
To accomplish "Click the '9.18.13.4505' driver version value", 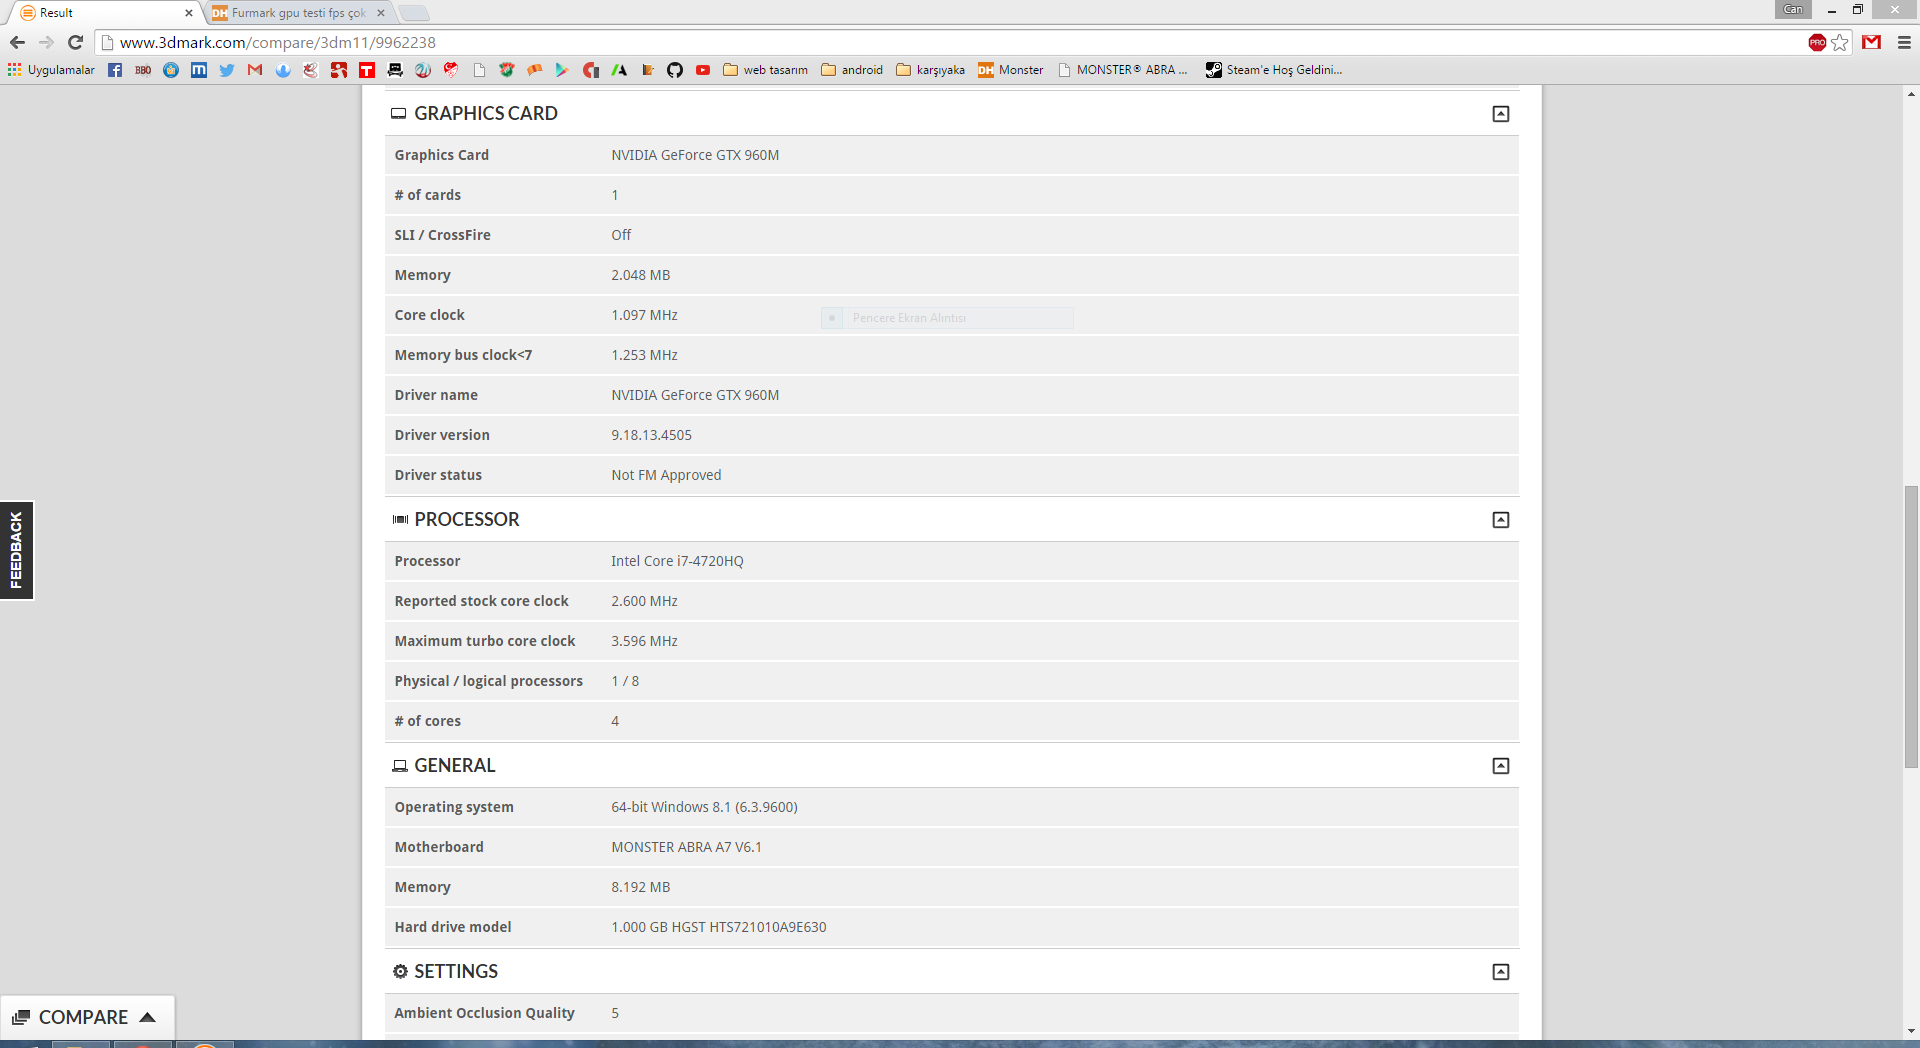I will point(651,435).
